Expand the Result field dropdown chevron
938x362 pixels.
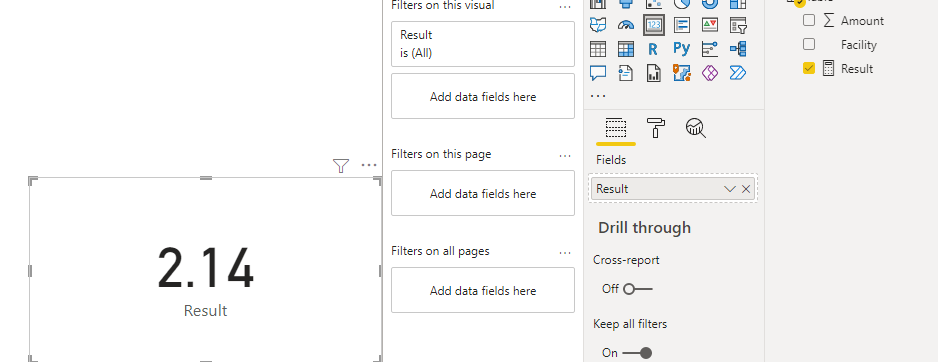(729, 189)
